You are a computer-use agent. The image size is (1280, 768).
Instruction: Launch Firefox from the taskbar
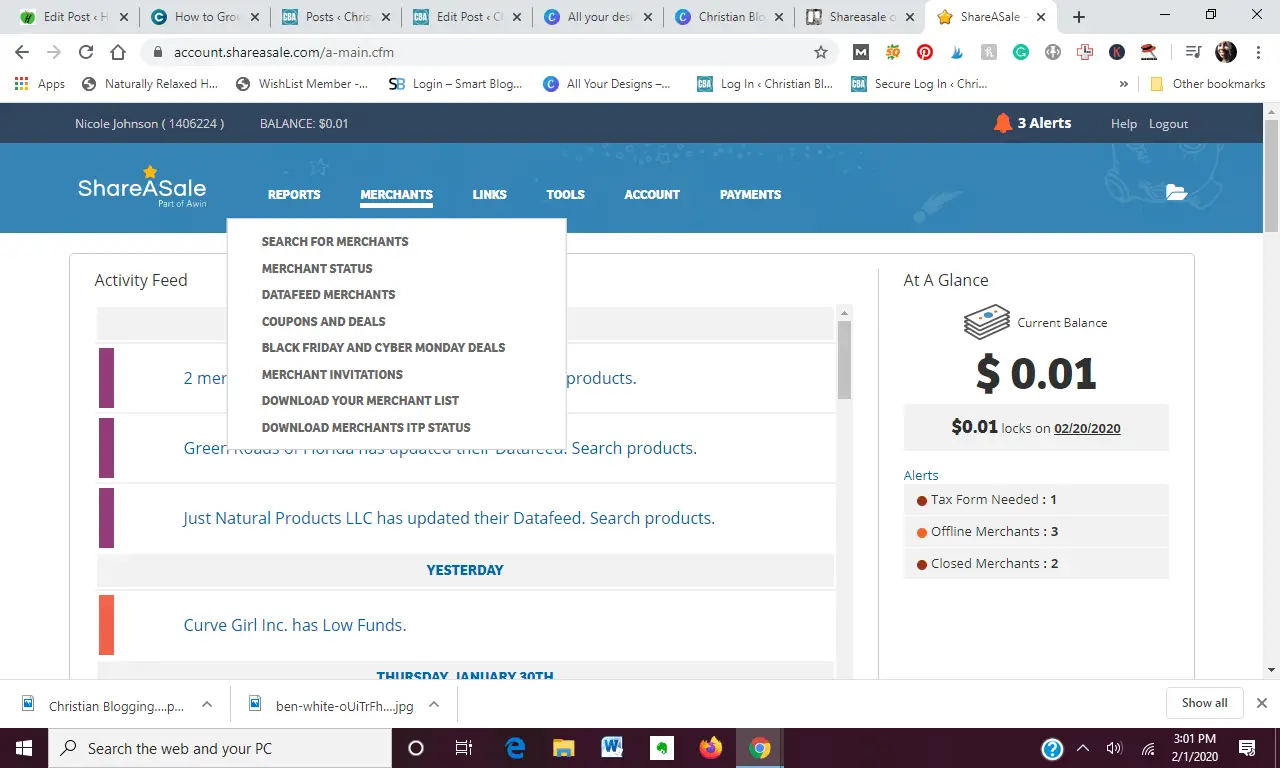[x=711, y=748]
